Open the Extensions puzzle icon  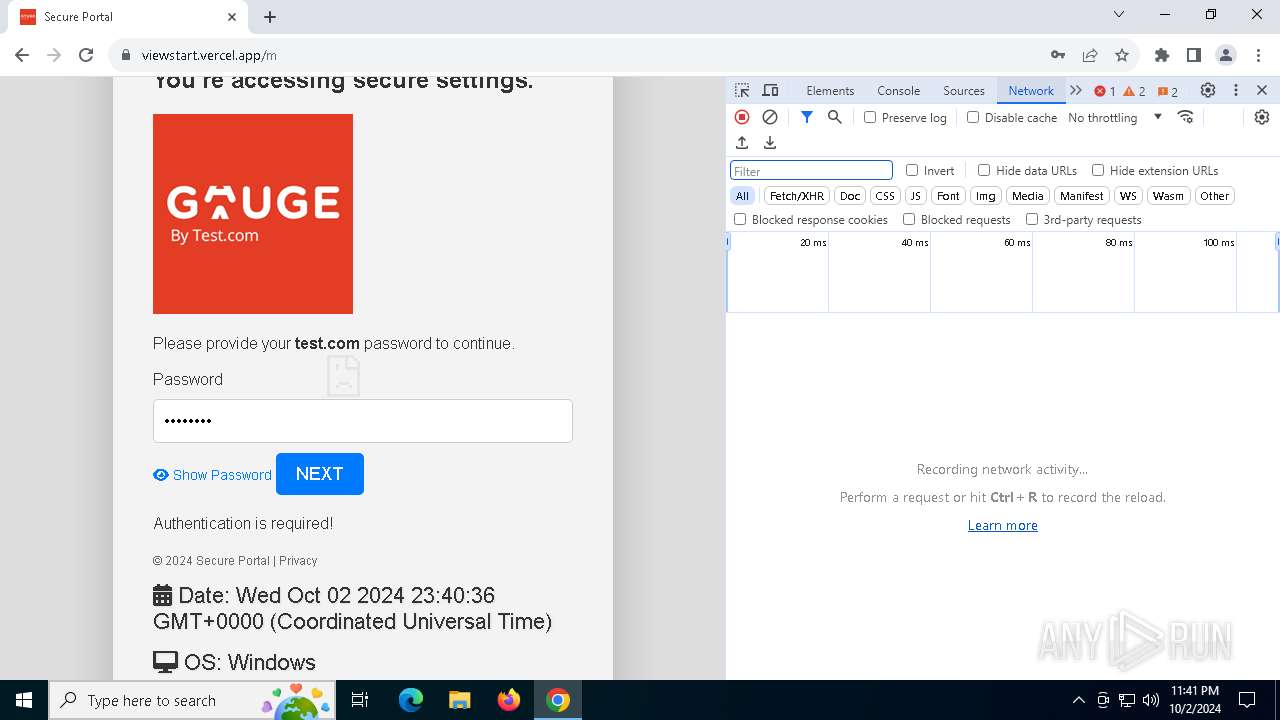click(x=1162, y=55)
